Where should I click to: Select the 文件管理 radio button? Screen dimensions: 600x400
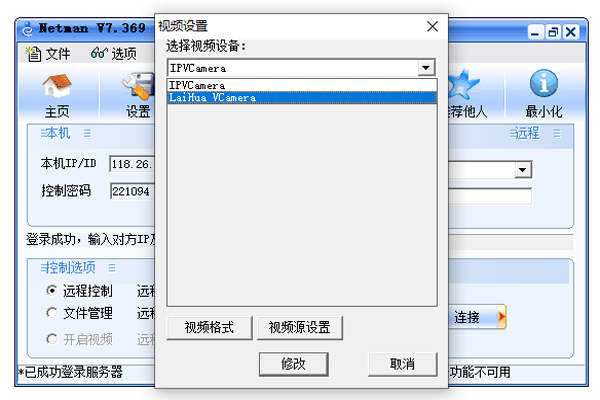tap(52, 313)
